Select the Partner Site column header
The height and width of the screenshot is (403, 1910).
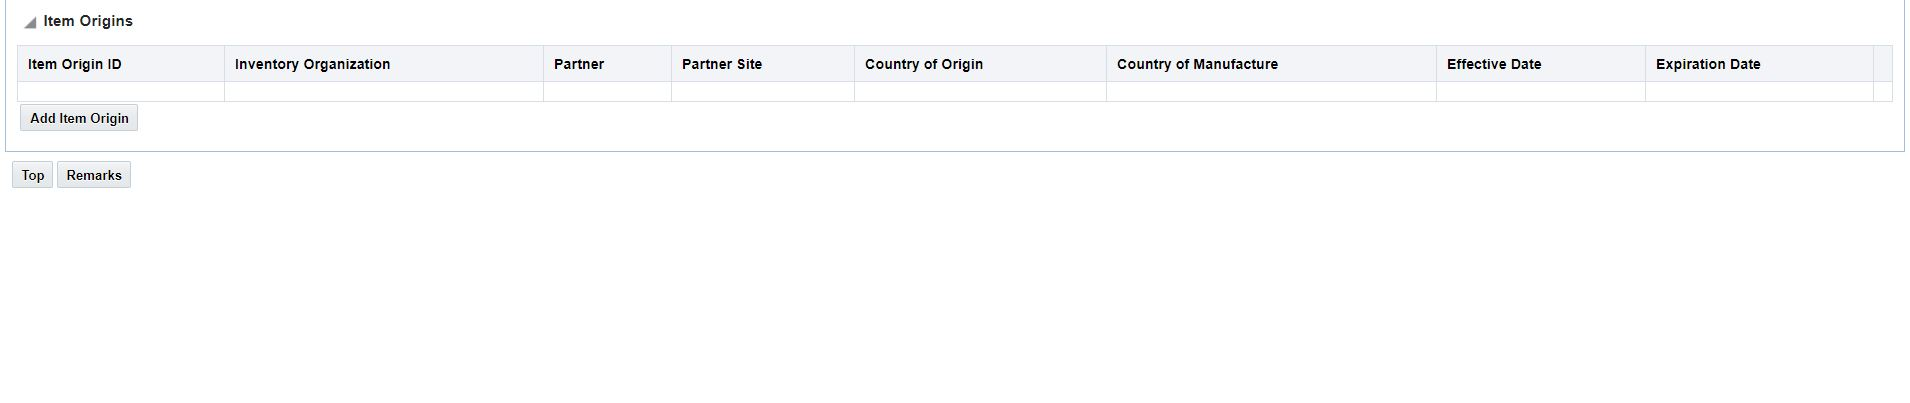coord(722,64)
